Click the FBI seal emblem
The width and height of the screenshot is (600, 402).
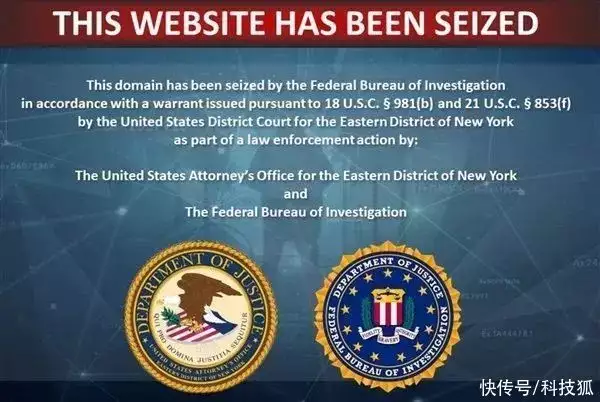[388, 316]
